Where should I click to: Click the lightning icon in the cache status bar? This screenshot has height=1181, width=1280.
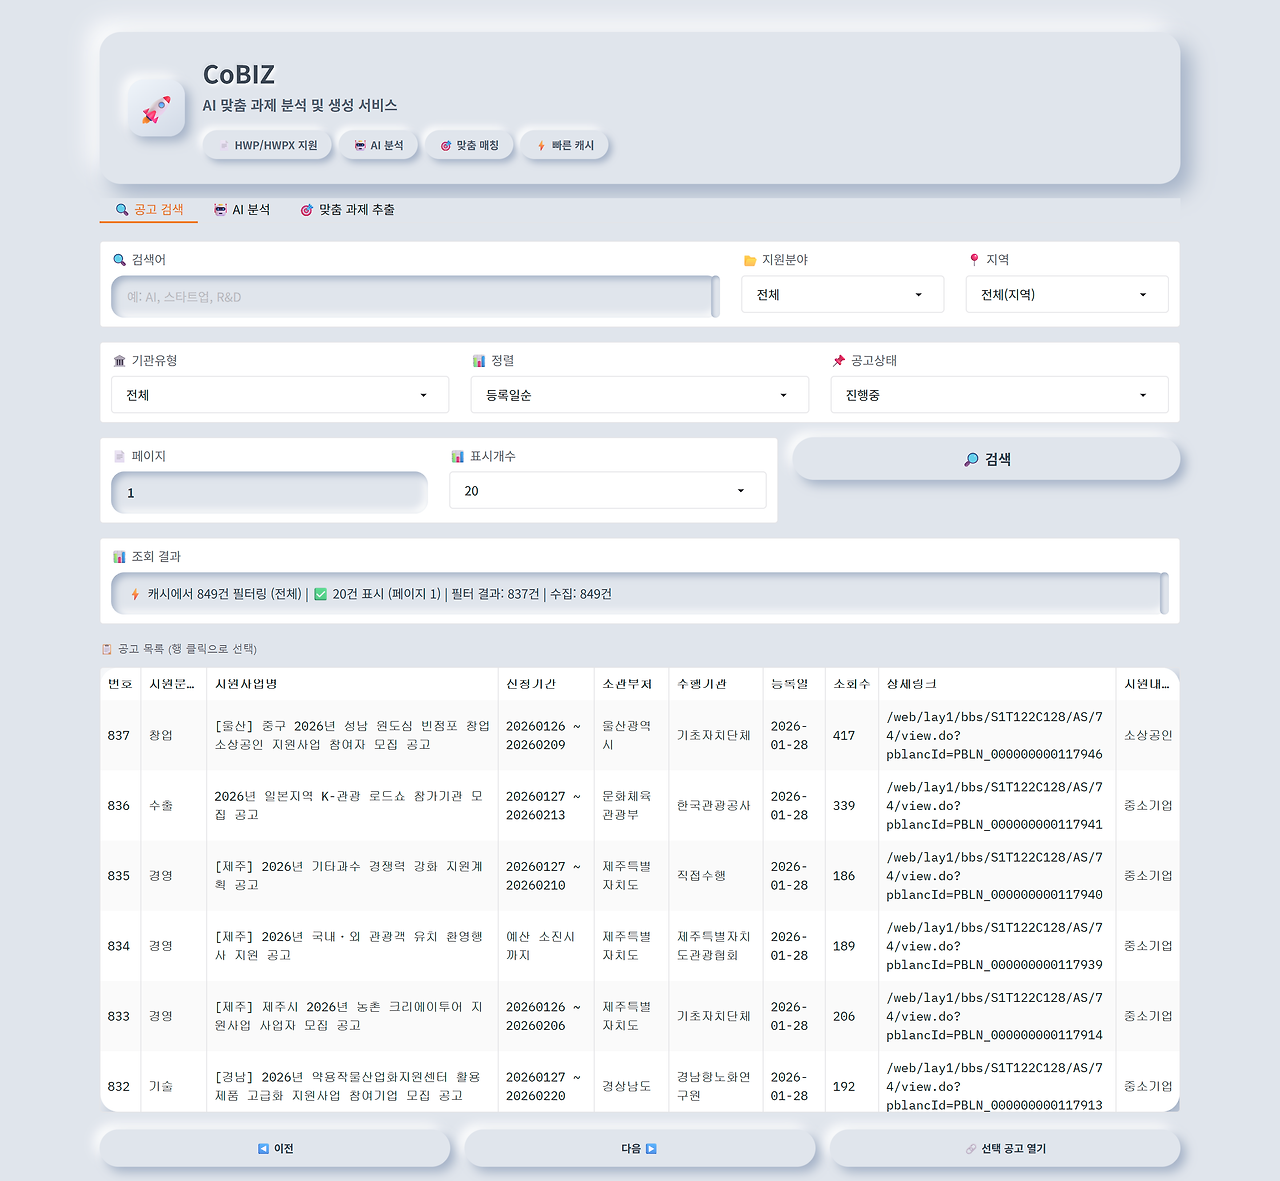(133, 593)
